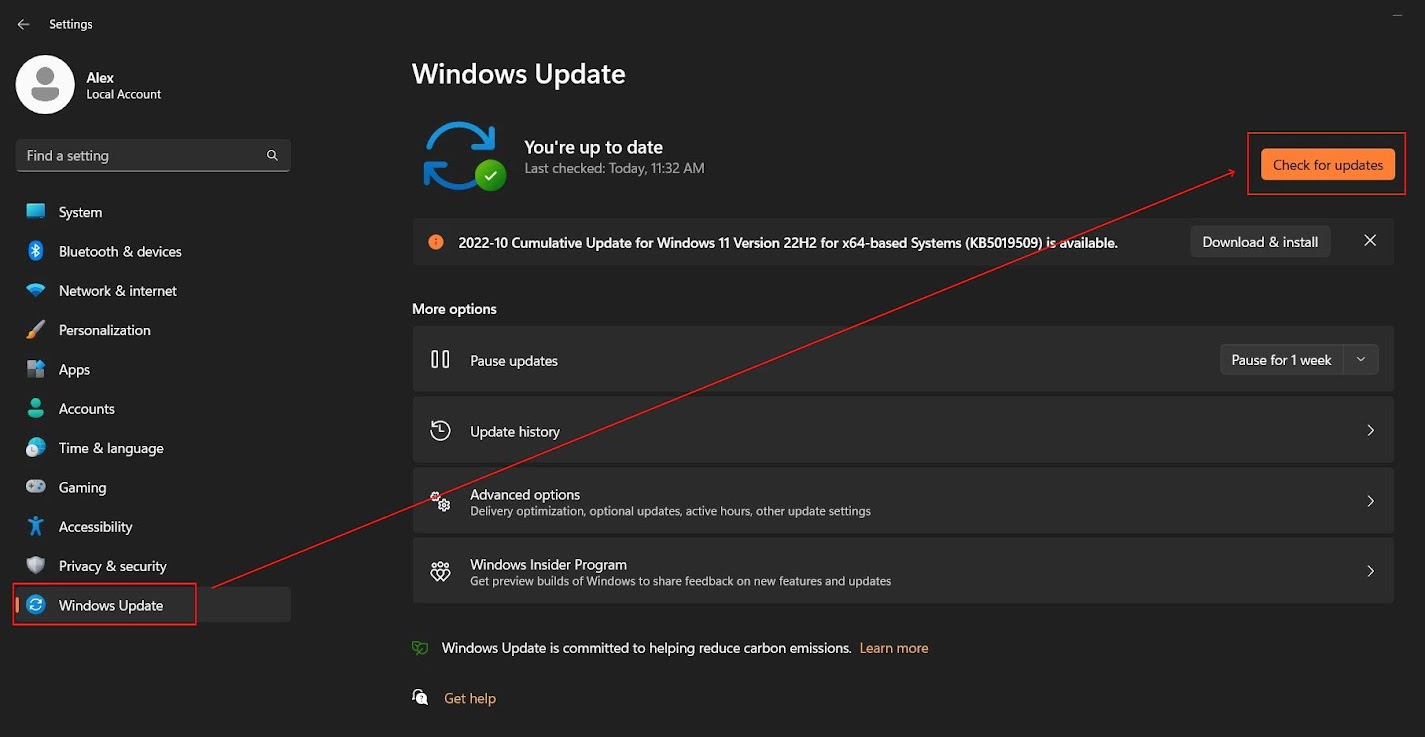The width and height of the screenshot is (1425, 737).
Task: Click the carbon emissions commitment sentence
Action: pos(646,648)
